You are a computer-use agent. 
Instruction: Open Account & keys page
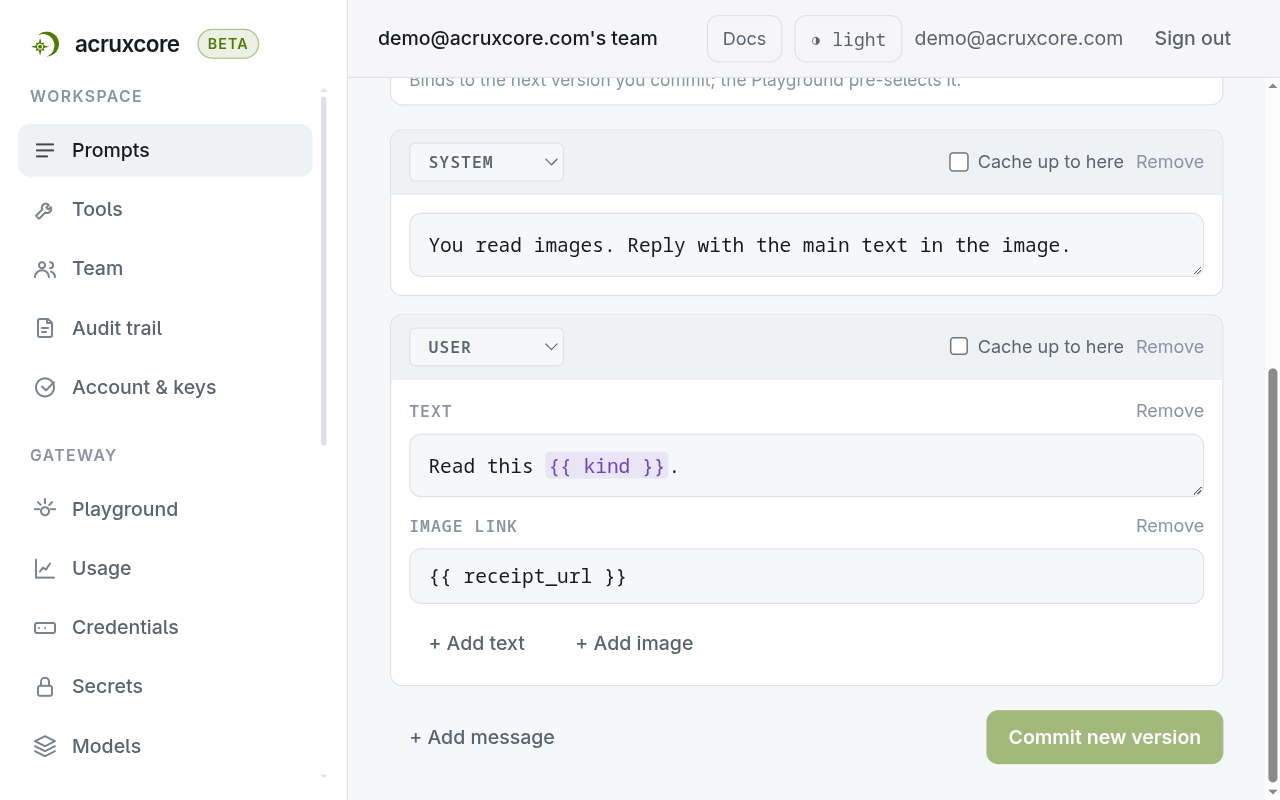click(165, 387)
